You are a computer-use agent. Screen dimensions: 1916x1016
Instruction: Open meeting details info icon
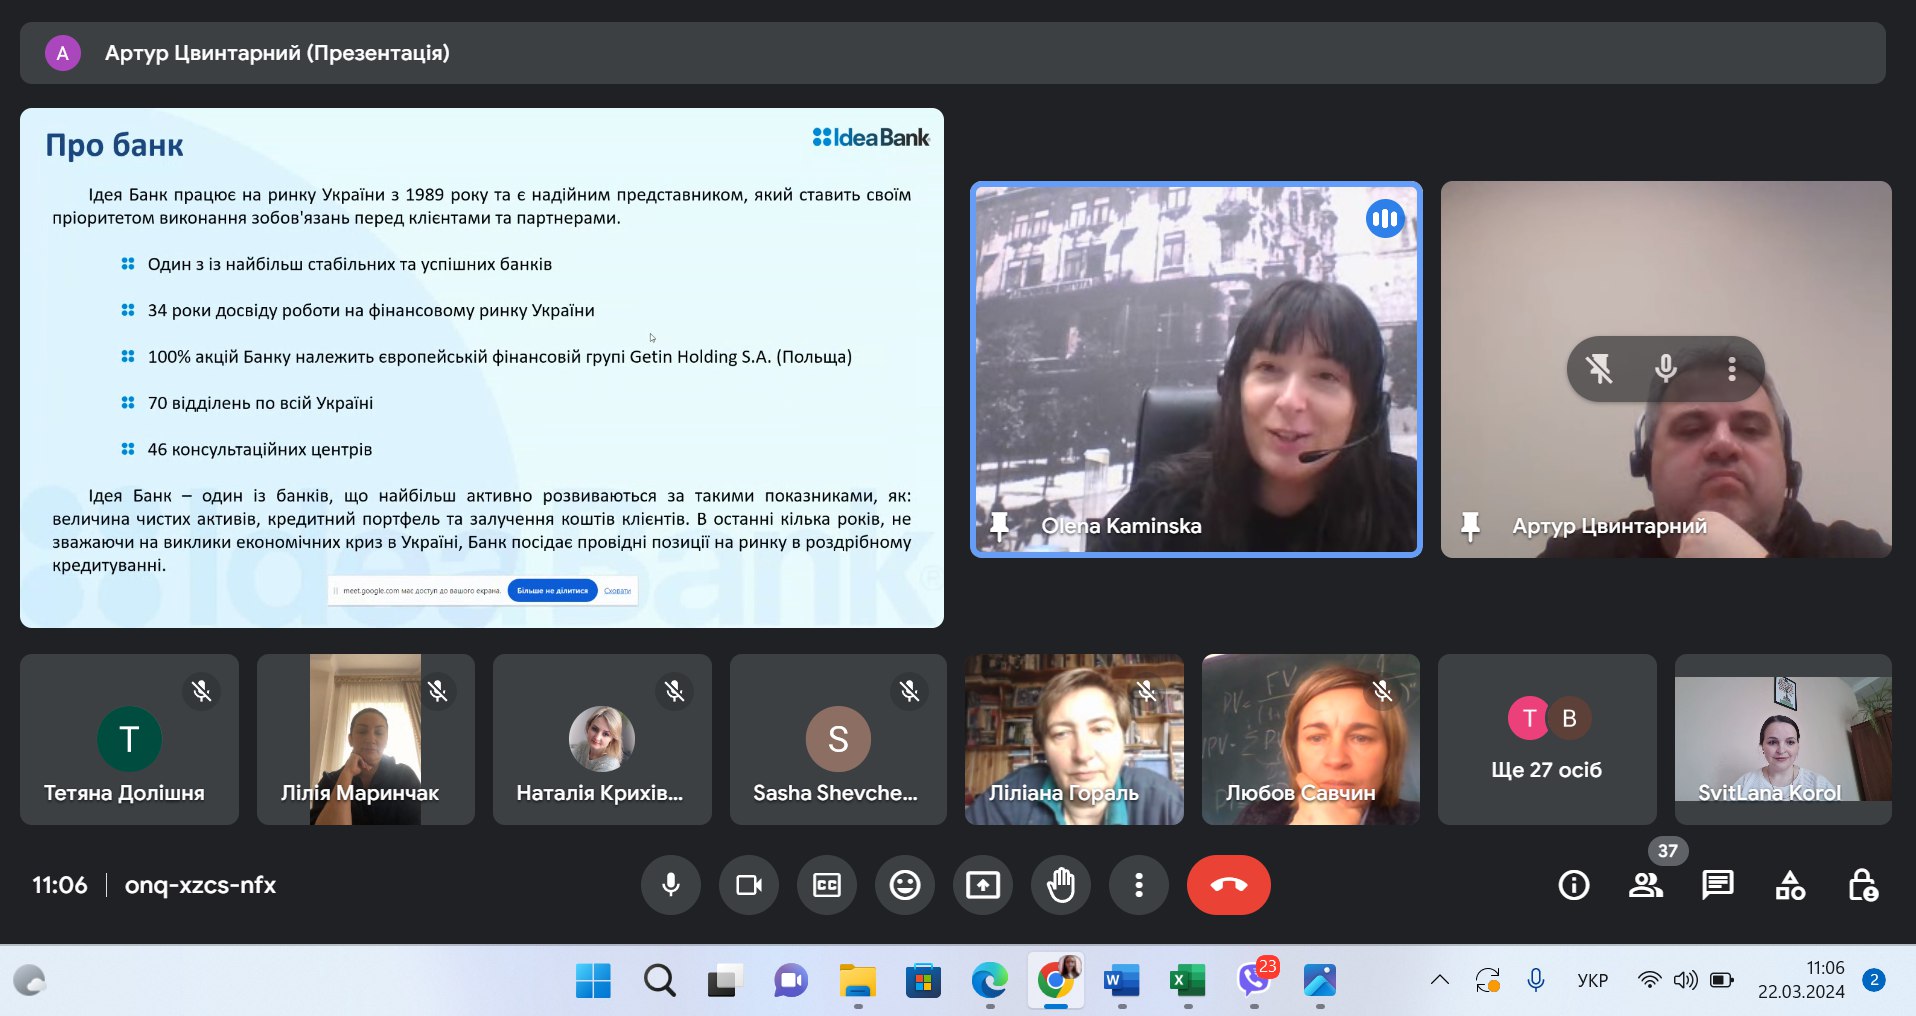pos(1574,885)
